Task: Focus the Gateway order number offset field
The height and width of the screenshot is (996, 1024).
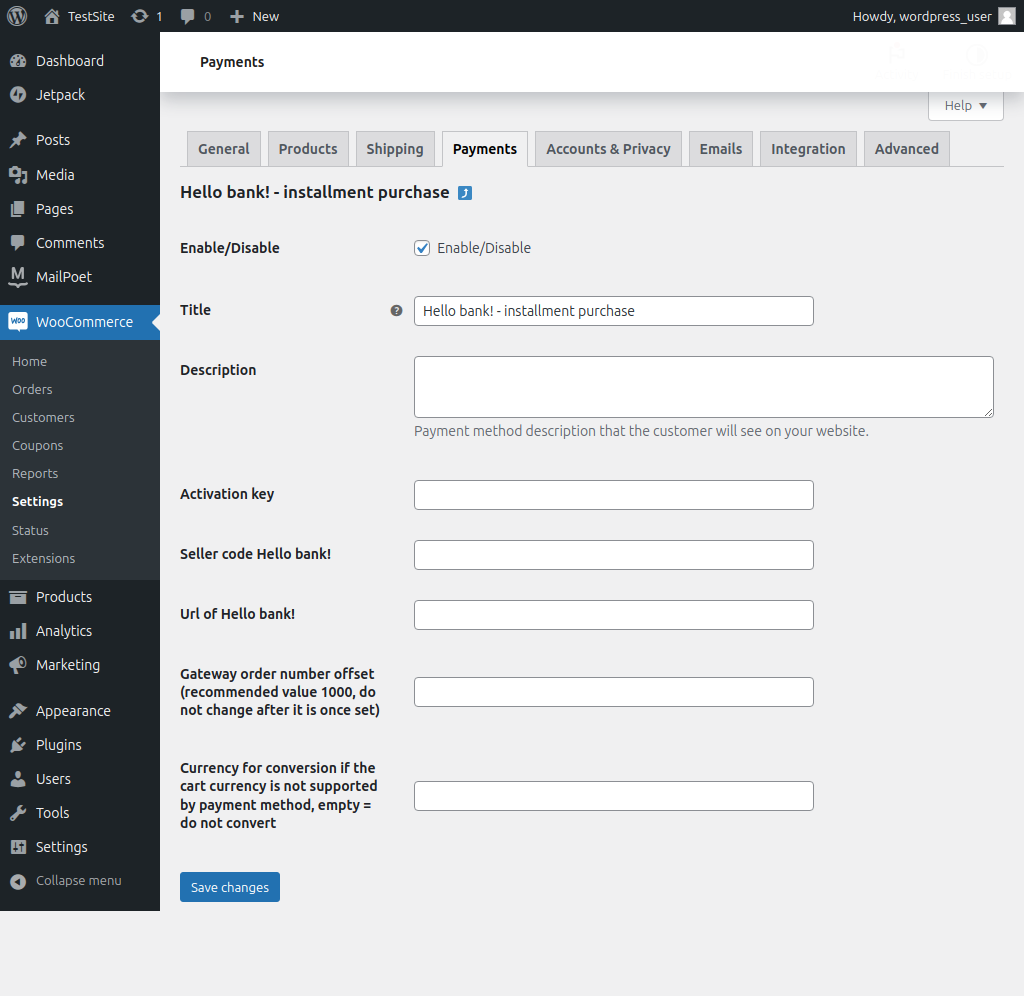Action: (x=614, y=692)
